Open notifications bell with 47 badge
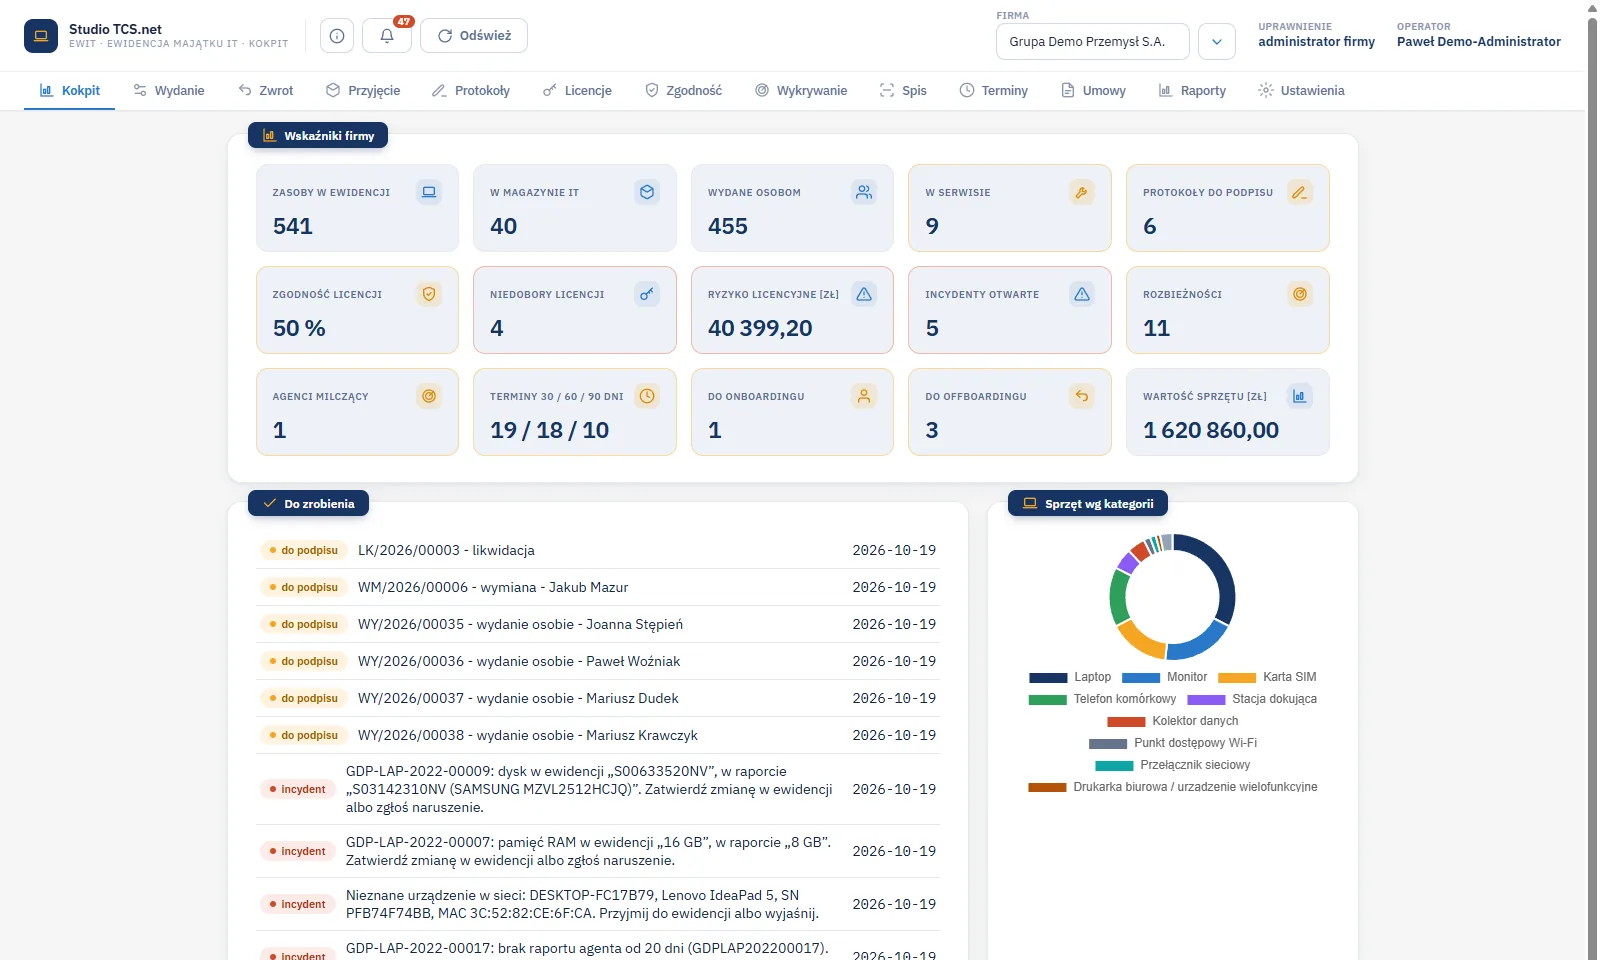This screenshot has height=960, width=1600. (387, 36)
